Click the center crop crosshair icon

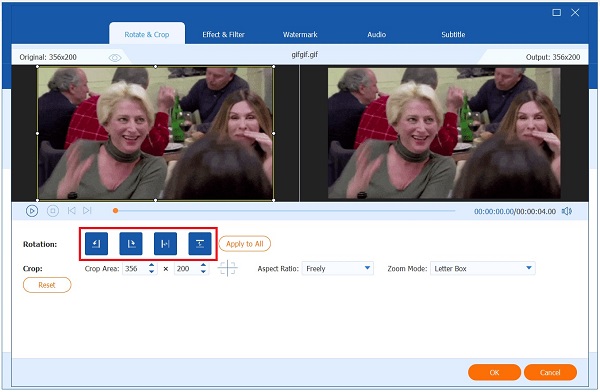click(x=227, y=268)
